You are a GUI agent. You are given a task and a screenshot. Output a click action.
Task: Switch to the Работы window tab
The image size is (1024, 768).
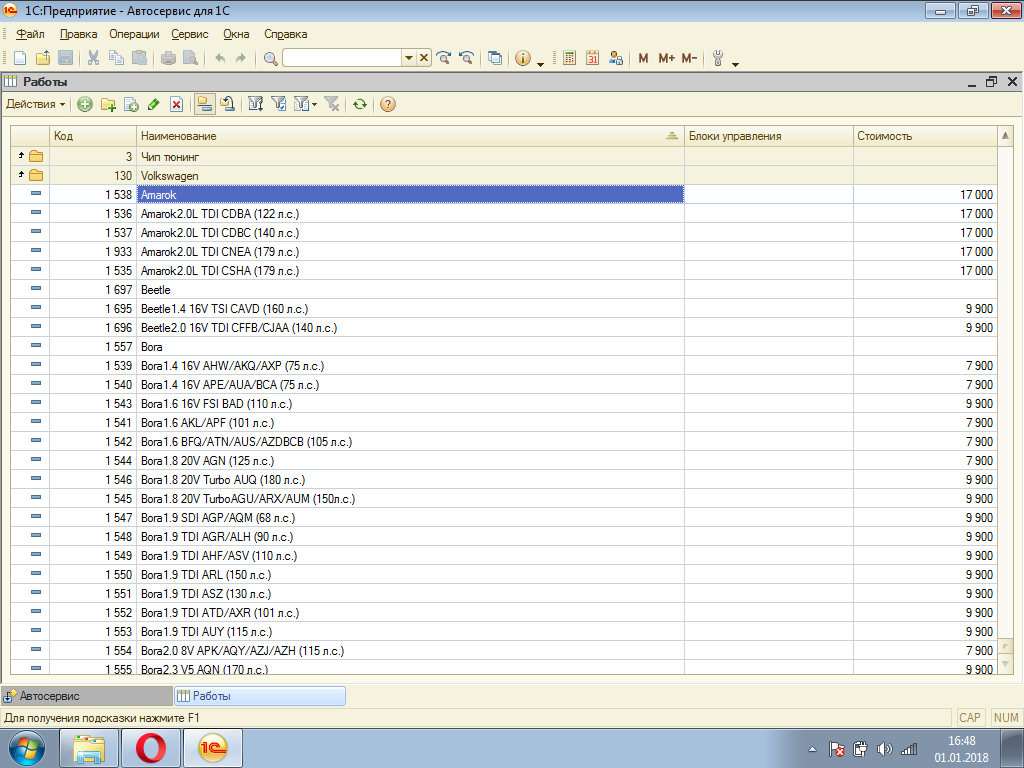click(260, 696)
